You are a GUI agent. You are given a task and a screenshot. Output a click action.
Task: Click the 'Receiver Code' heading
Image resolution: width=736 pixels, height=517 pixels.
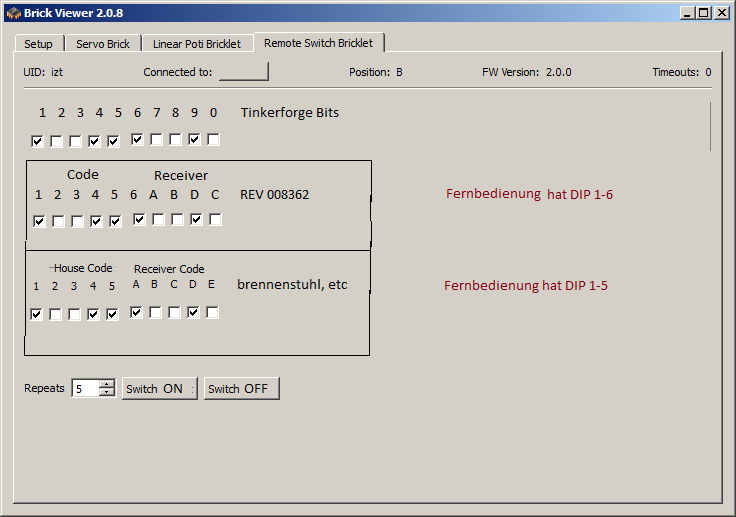[169, 269]
